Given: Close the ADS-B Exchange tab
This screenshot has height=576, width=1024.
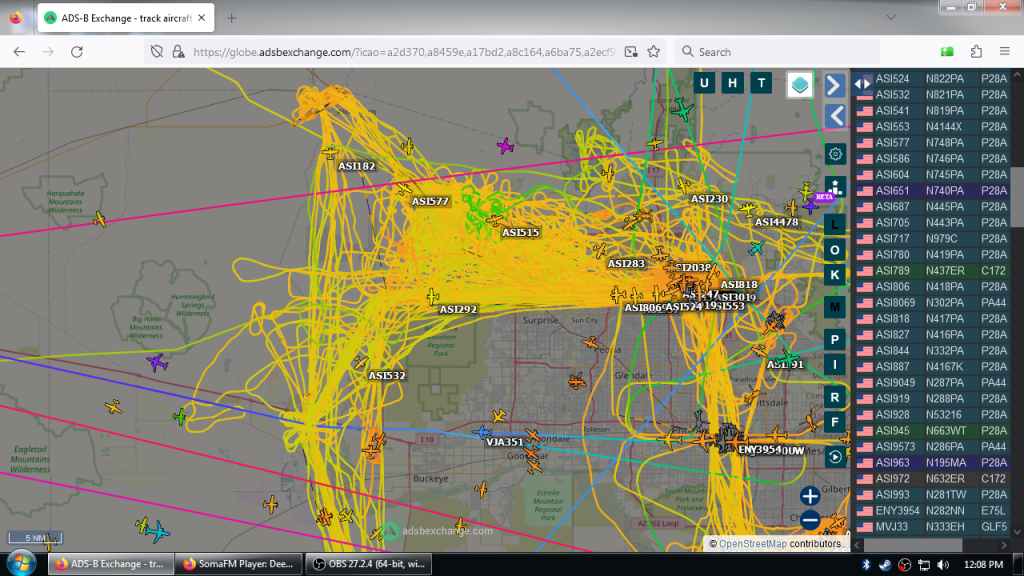Looking at the screenshot, I should click(x=202, y=18).
